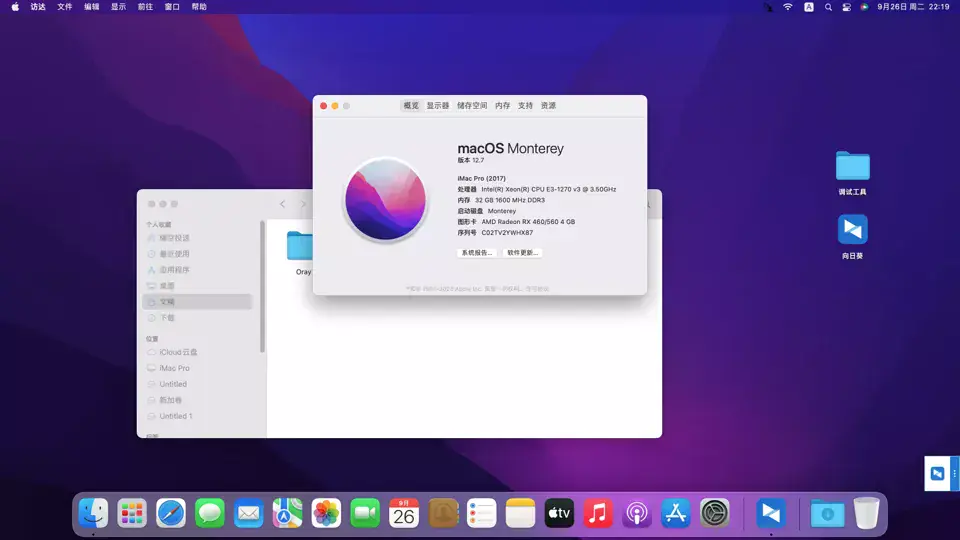Click the 软件更新... button
Image resolution: width=960 pixels, height=540 pixels.
tap(522, 253)
